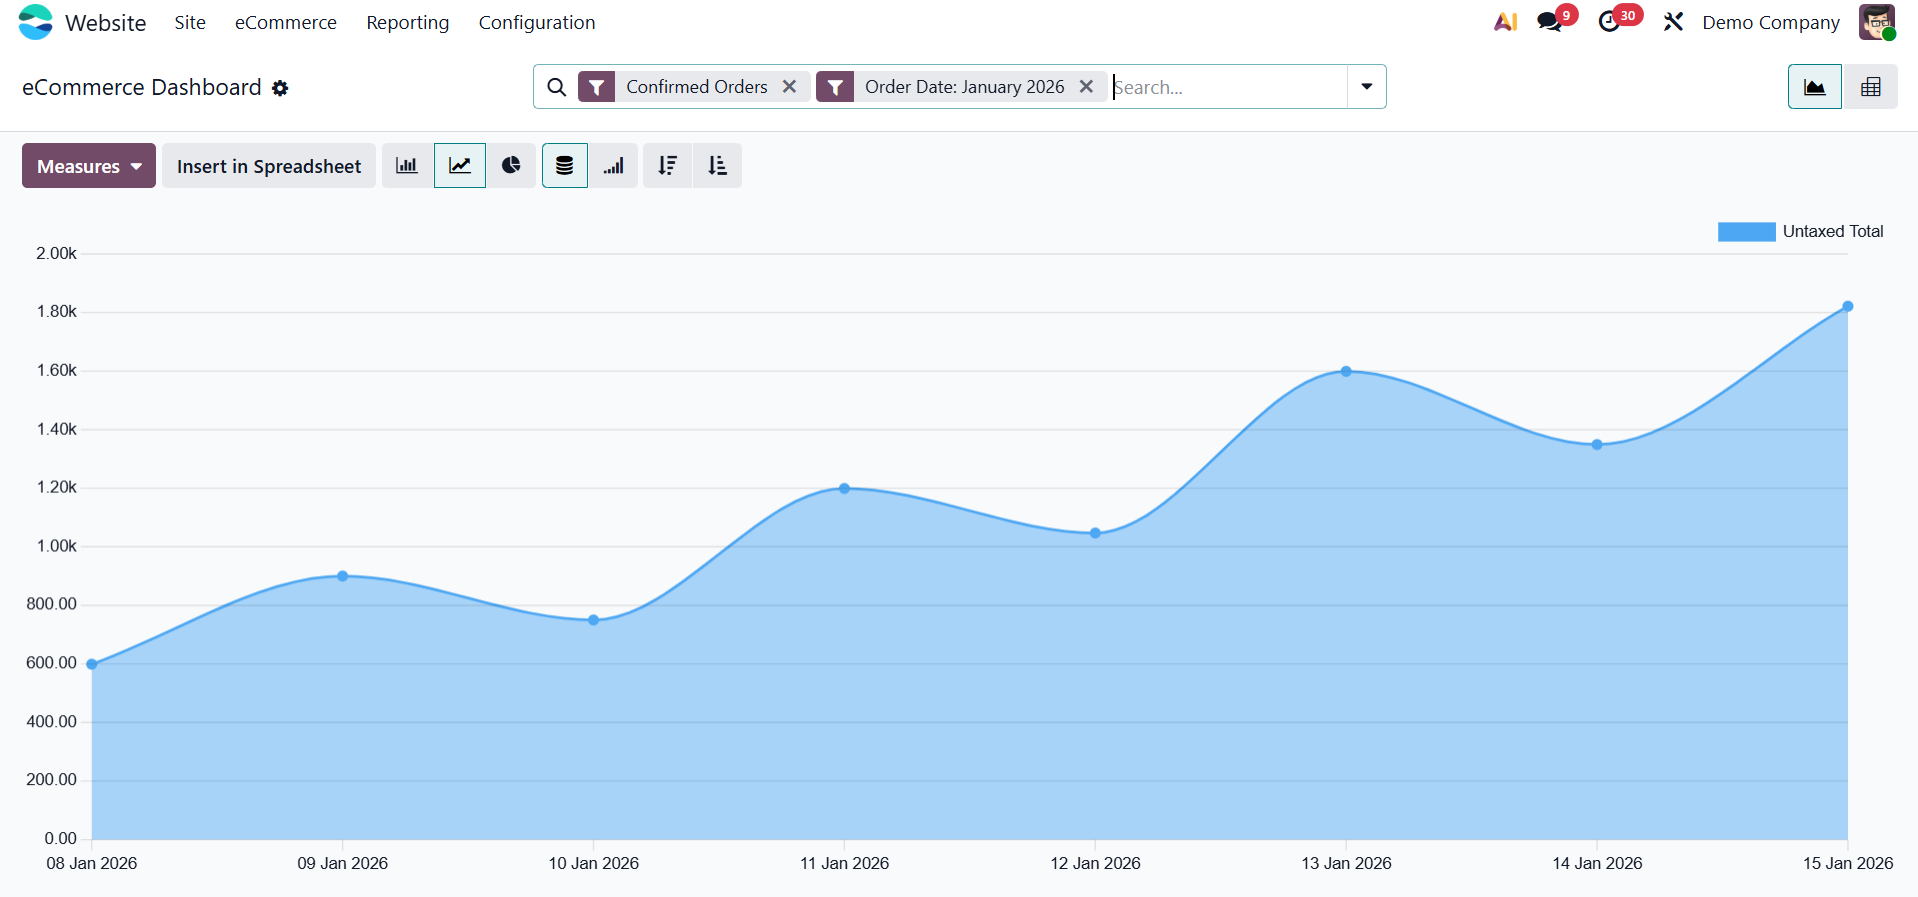Open the activities clock icon
The image size is (1918, 897).
[x=1609, y=22]
